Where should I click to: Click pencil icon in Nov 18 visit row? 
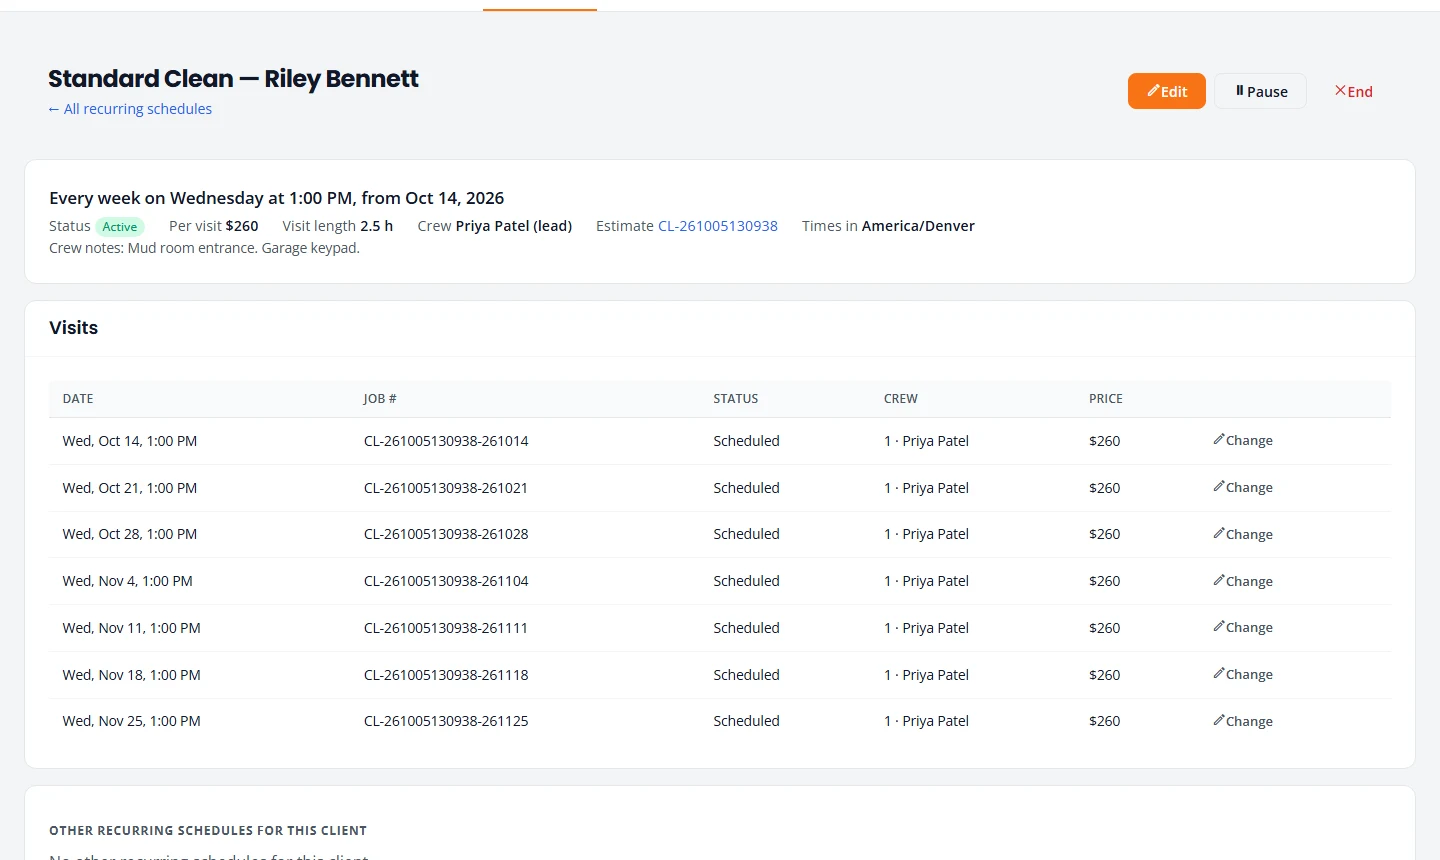1219,674
